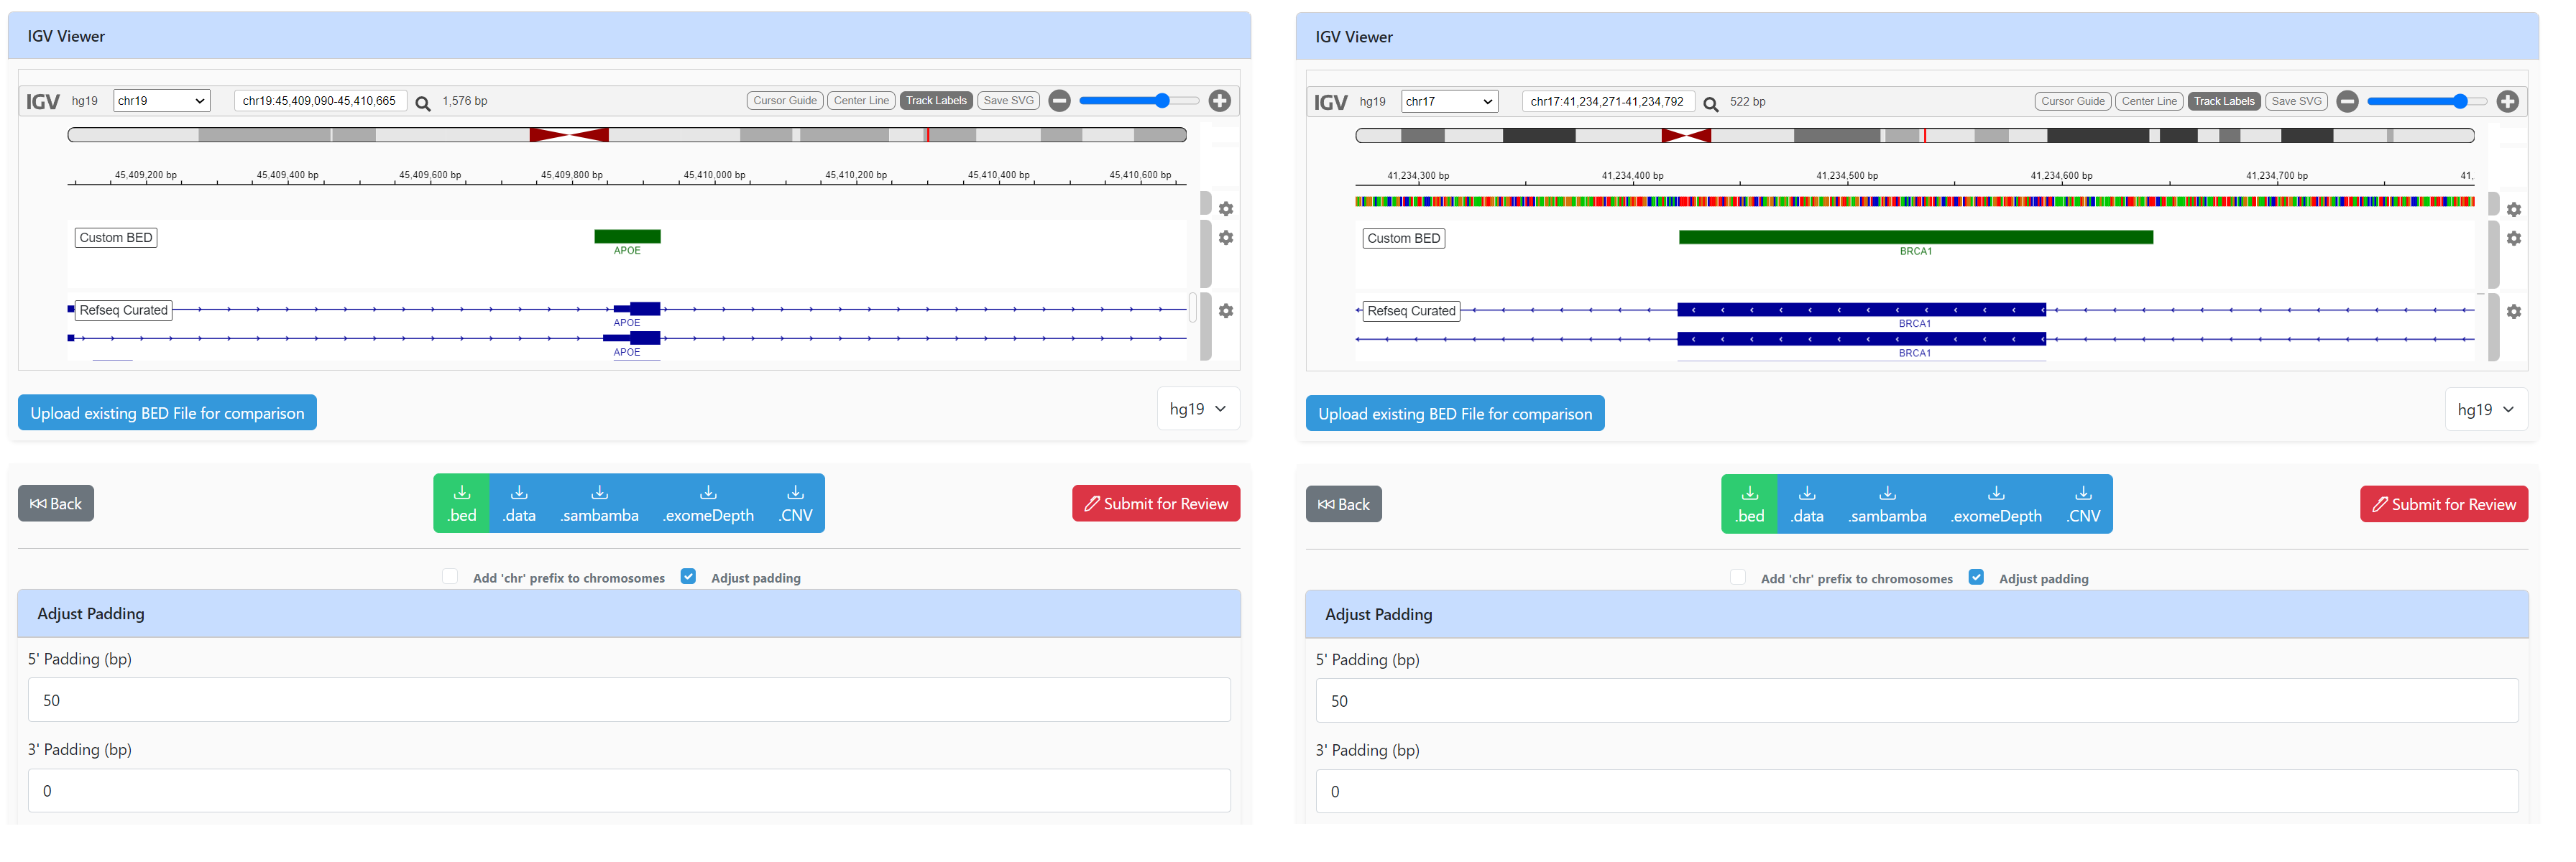Check Add 'chr' prefix box, left panel
This screenshot has width=2576, height=862.
pos(450,577)
